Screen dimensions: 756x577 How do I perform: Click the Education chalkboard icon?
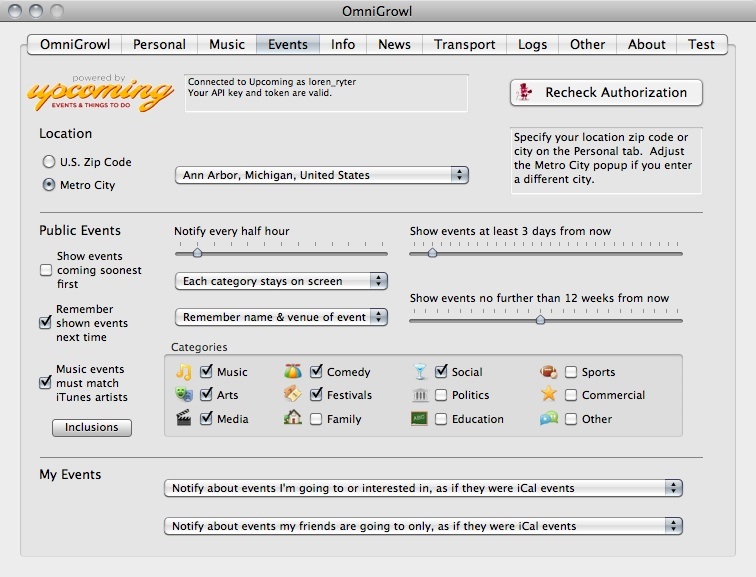point(419,418)
